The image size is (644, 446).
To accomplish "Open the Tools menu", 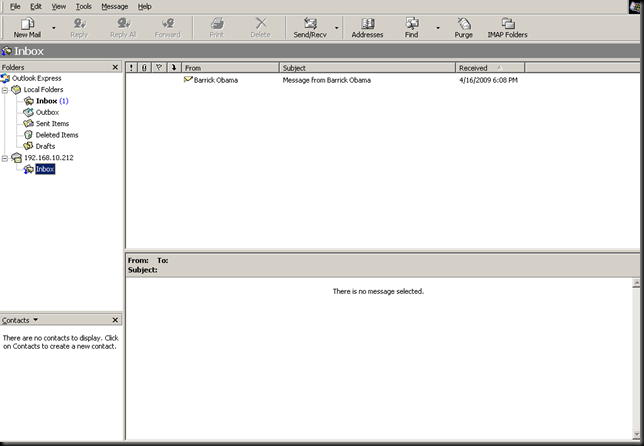I will pyautogui.click(x=83, y=7).
